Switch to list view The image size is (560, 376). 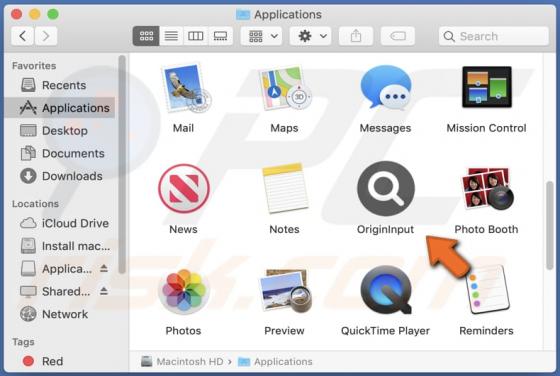point(171,36)
